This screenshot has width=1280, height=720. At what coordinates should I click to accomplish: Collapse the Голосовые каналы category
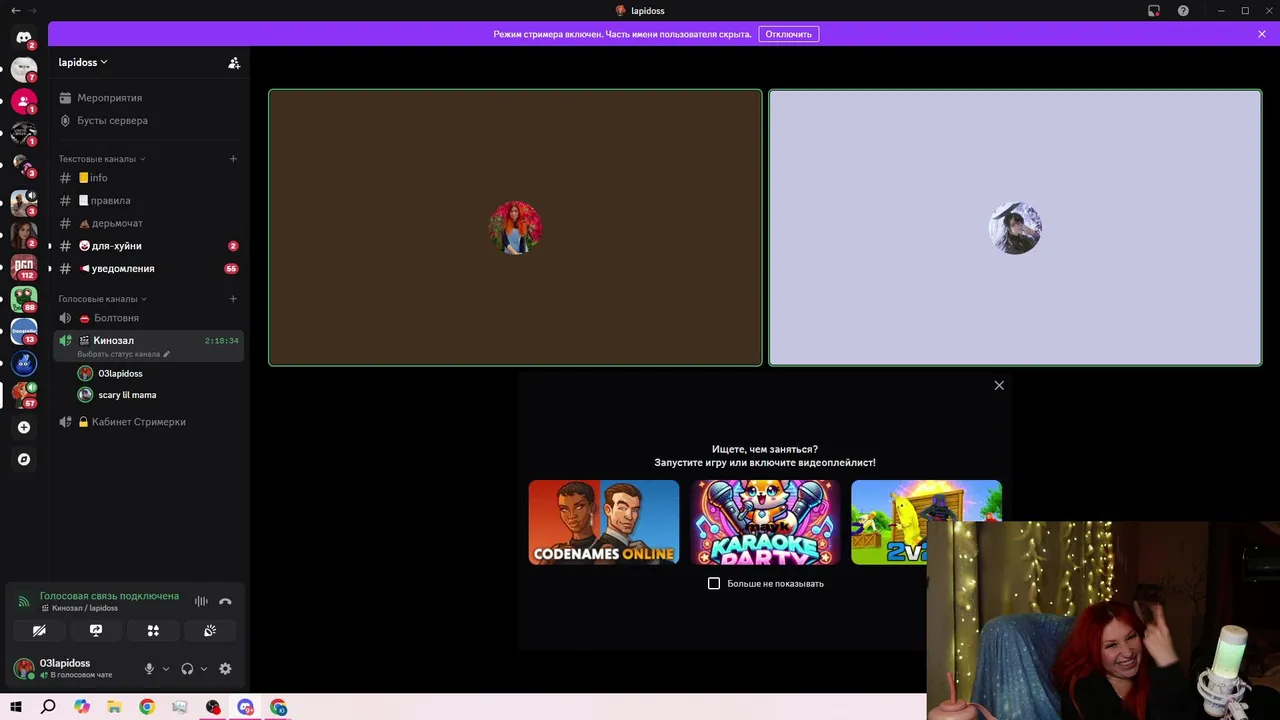103,299
